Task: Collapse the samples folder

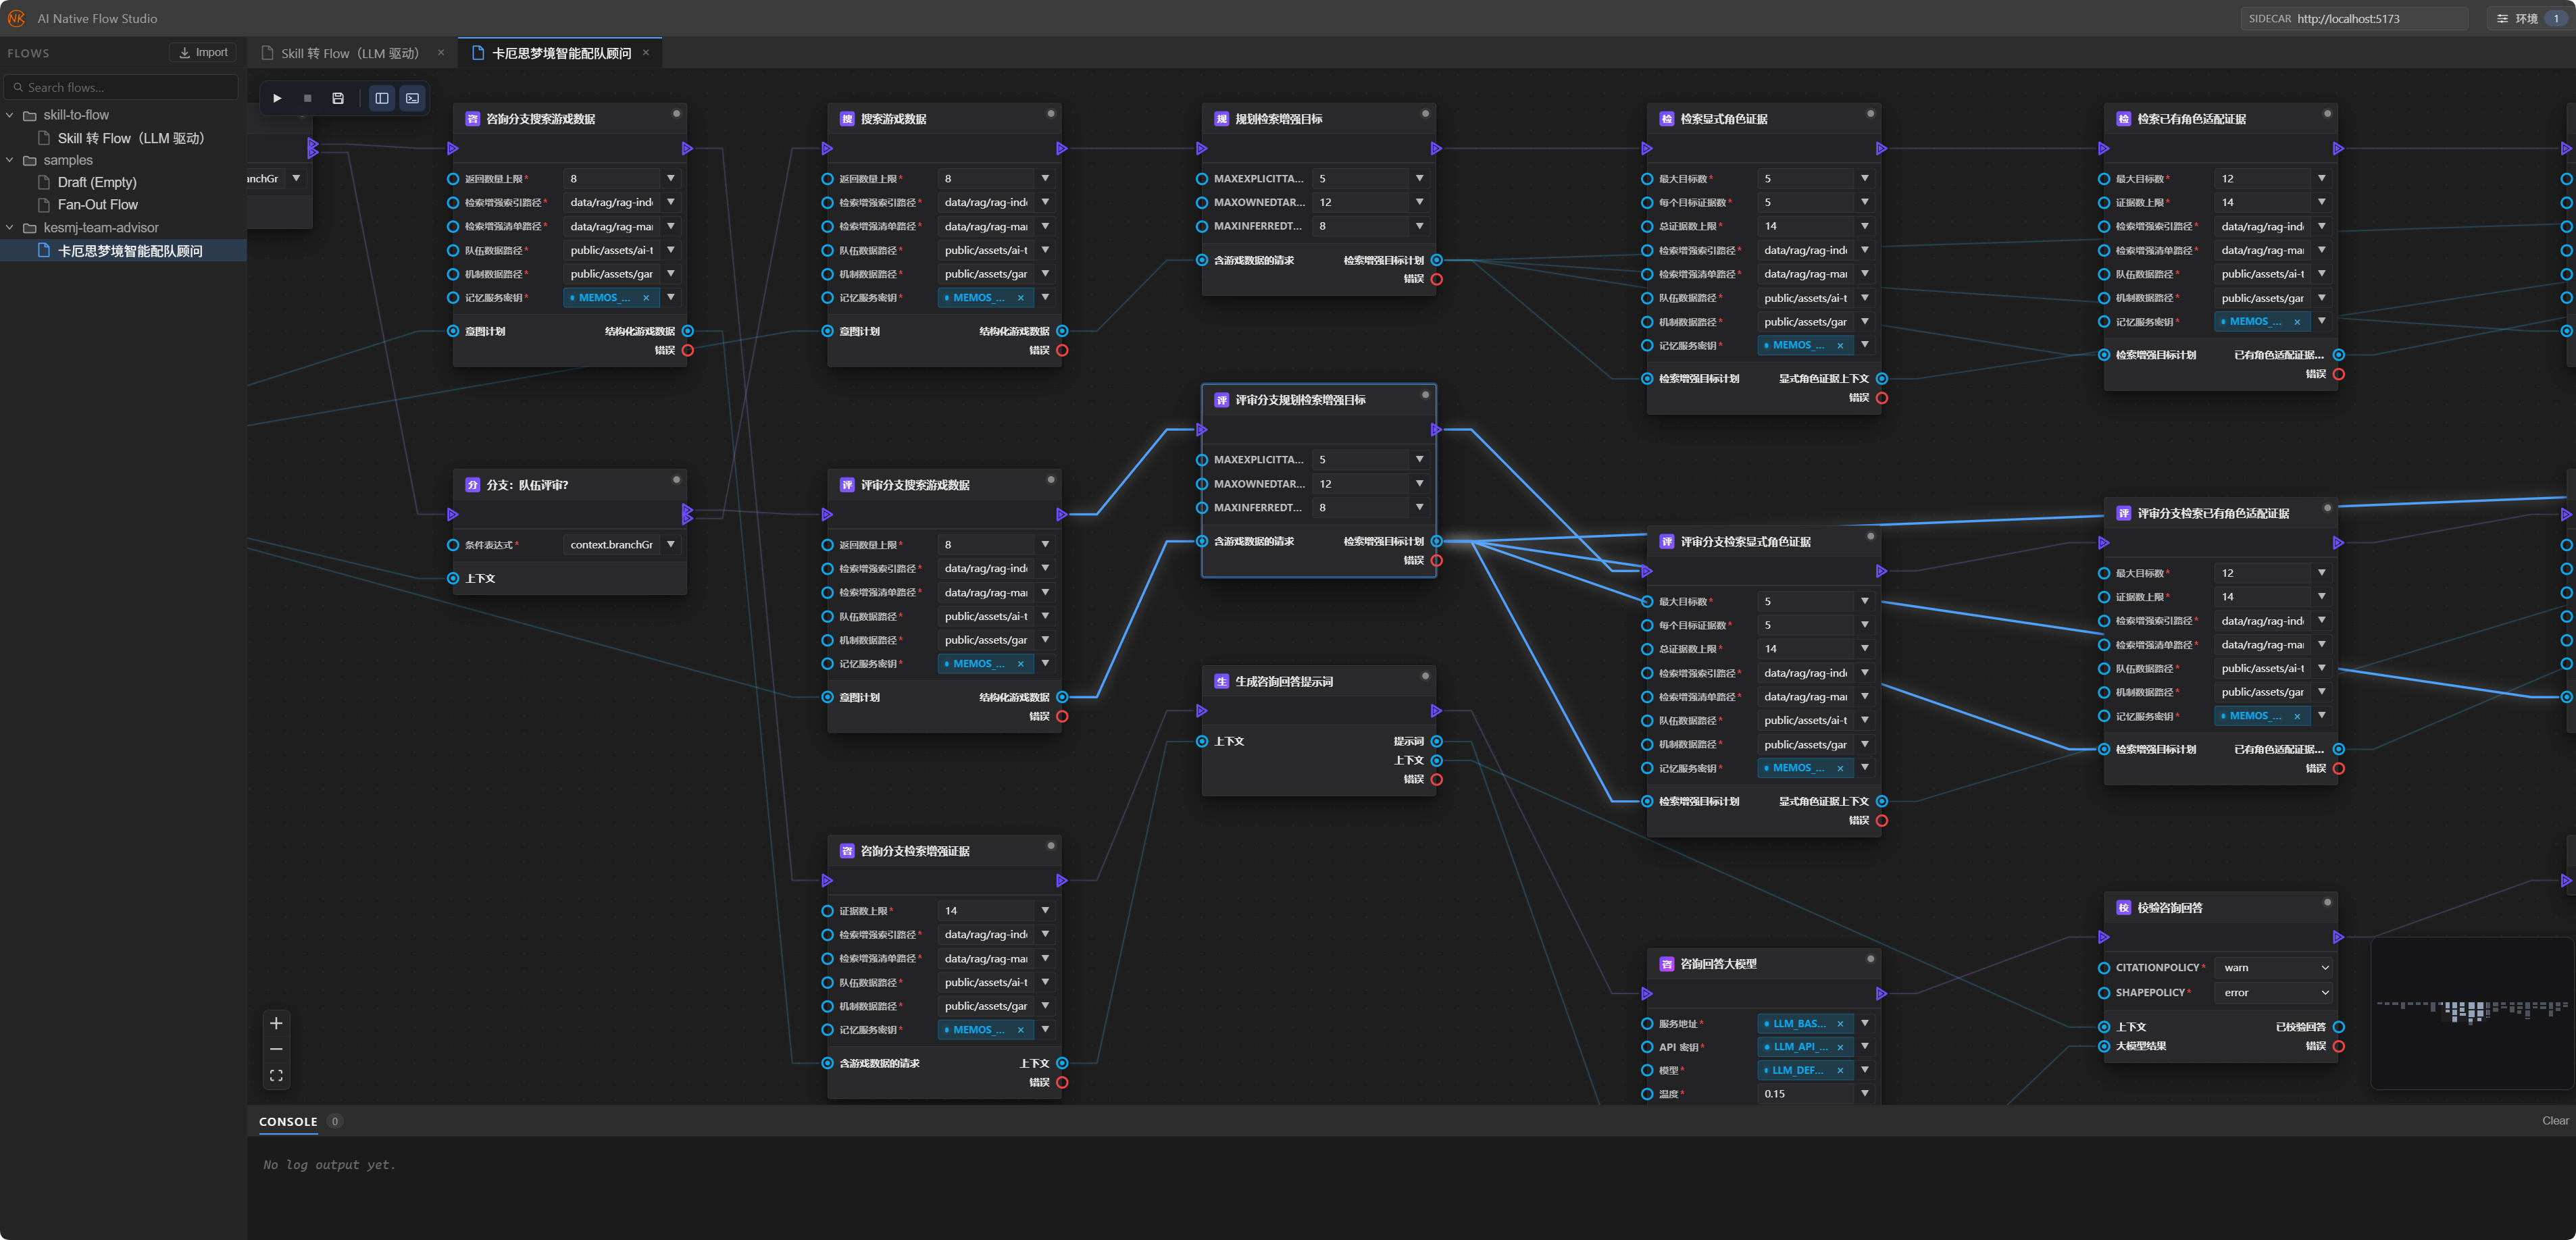Action: click(10, 160)
